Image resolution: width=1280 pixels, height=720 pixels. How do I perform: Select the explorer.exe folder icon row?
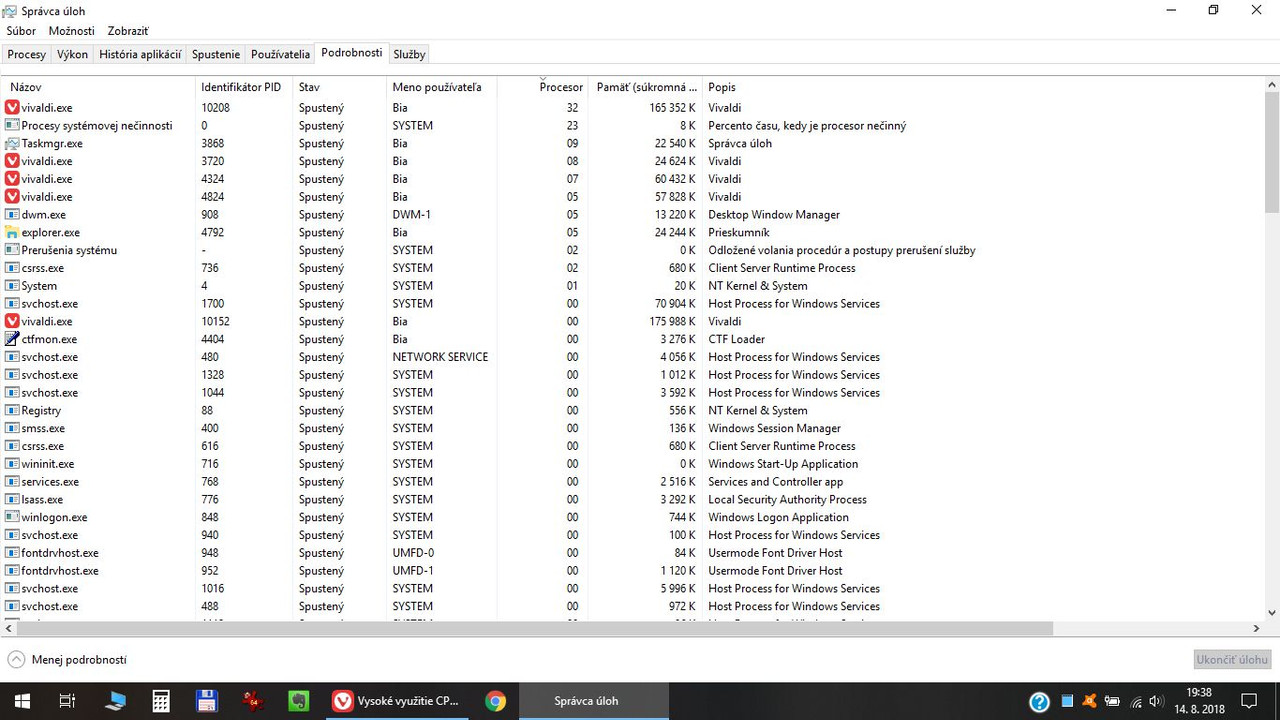tap(633, 232)
